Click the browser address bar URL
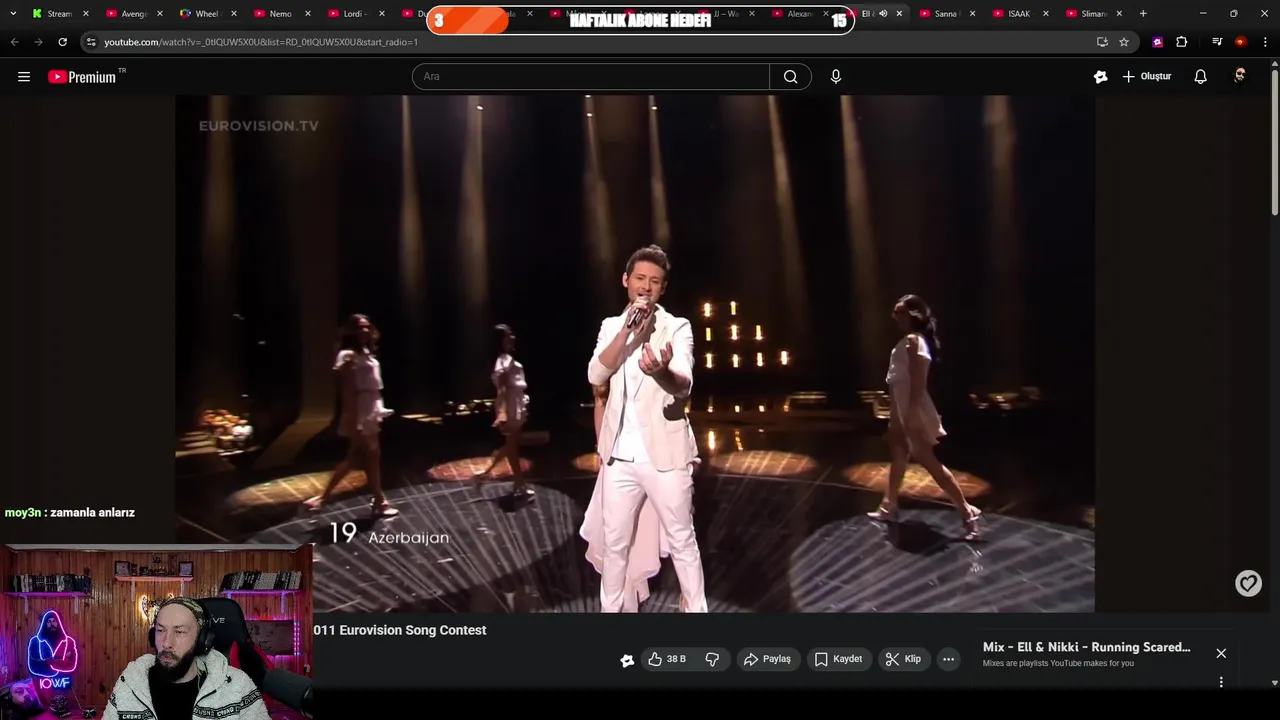The height and width of the screenshot is (720, 1280). [x=261, y=42]
